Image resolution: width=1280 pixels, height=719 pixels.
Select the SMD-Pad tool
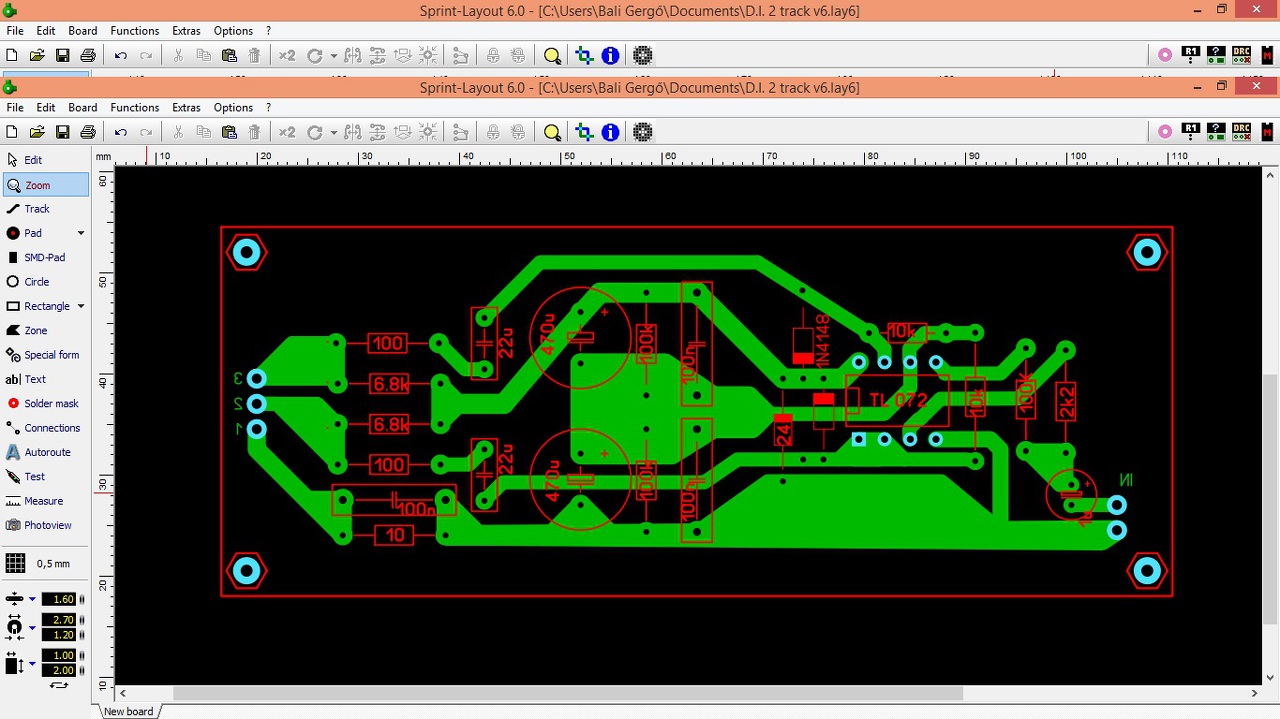44,257
